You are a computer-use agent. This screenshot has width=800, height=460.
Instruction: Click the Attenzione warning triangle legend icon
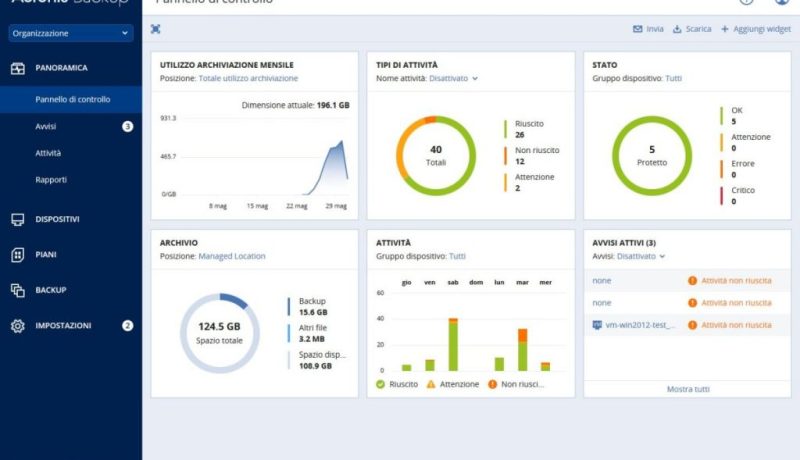tap(431, 384)
